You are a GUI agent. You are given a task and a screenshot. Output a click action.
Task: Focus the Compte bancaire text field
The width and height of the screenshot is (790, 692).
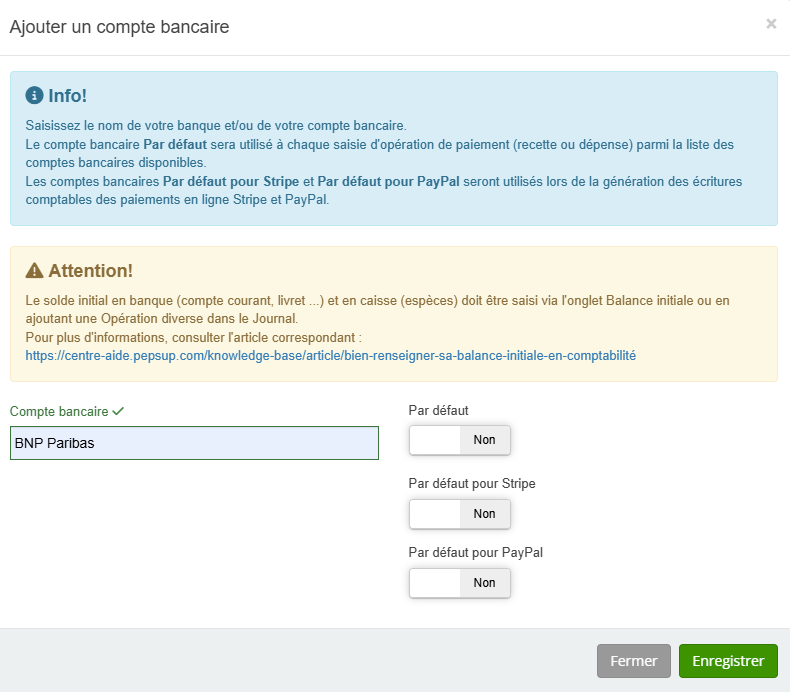click(194, 443)
